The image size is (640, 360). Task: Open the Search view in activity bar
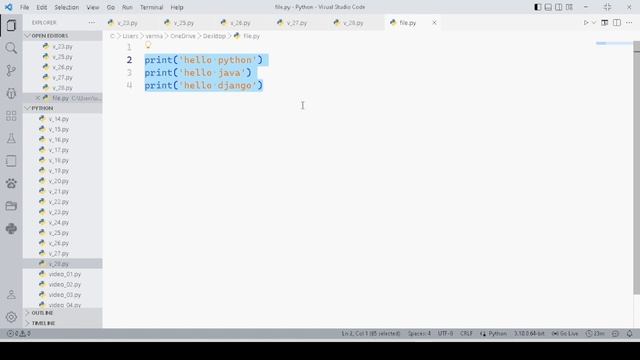tap(11, 48)
